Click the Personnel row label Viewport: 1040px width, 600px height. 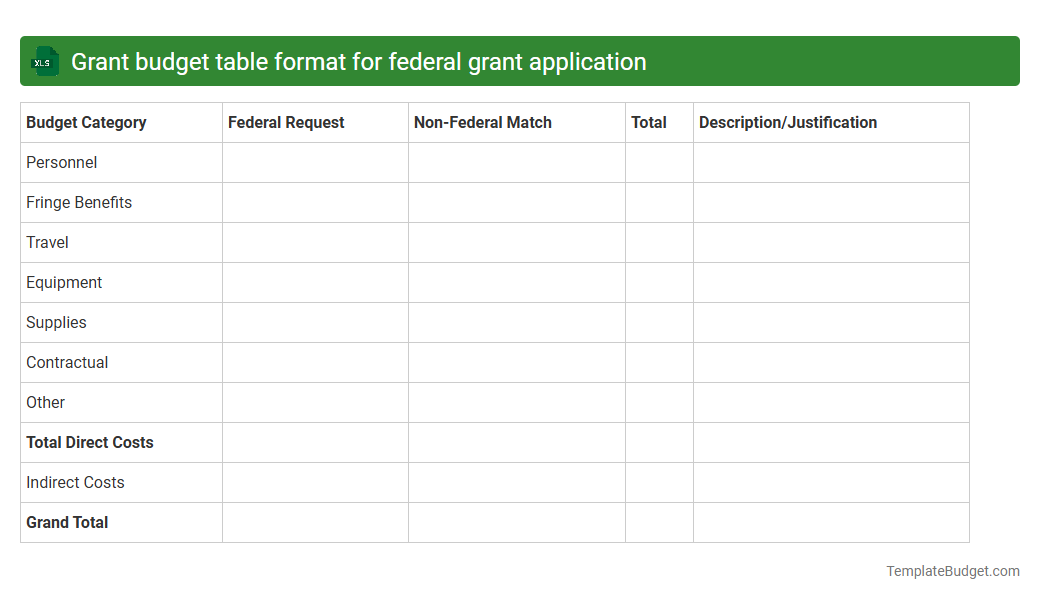point(60,162)
